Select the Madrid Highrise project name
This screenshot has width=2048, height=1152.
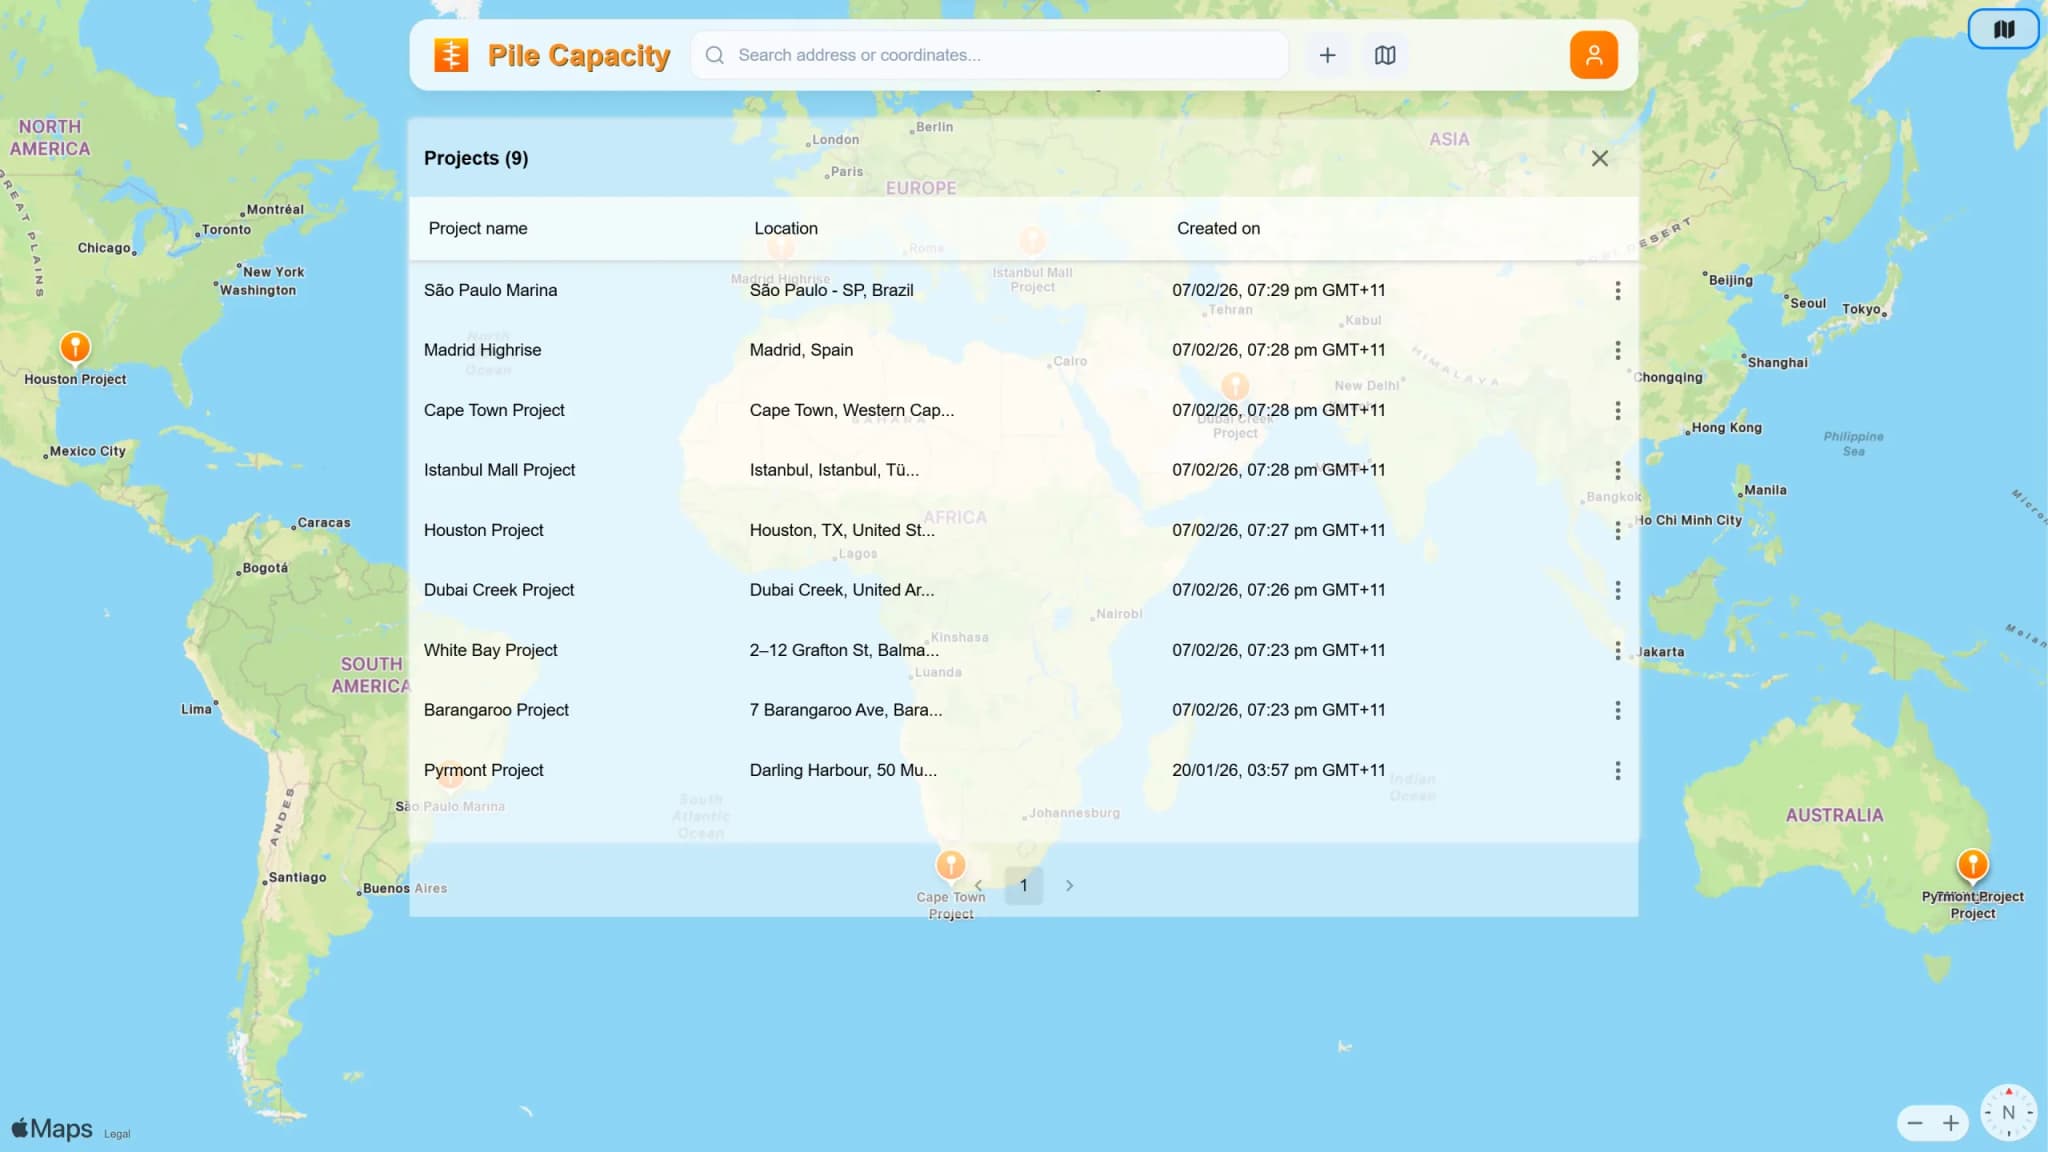pyautogui.click(x=482, y=350)
